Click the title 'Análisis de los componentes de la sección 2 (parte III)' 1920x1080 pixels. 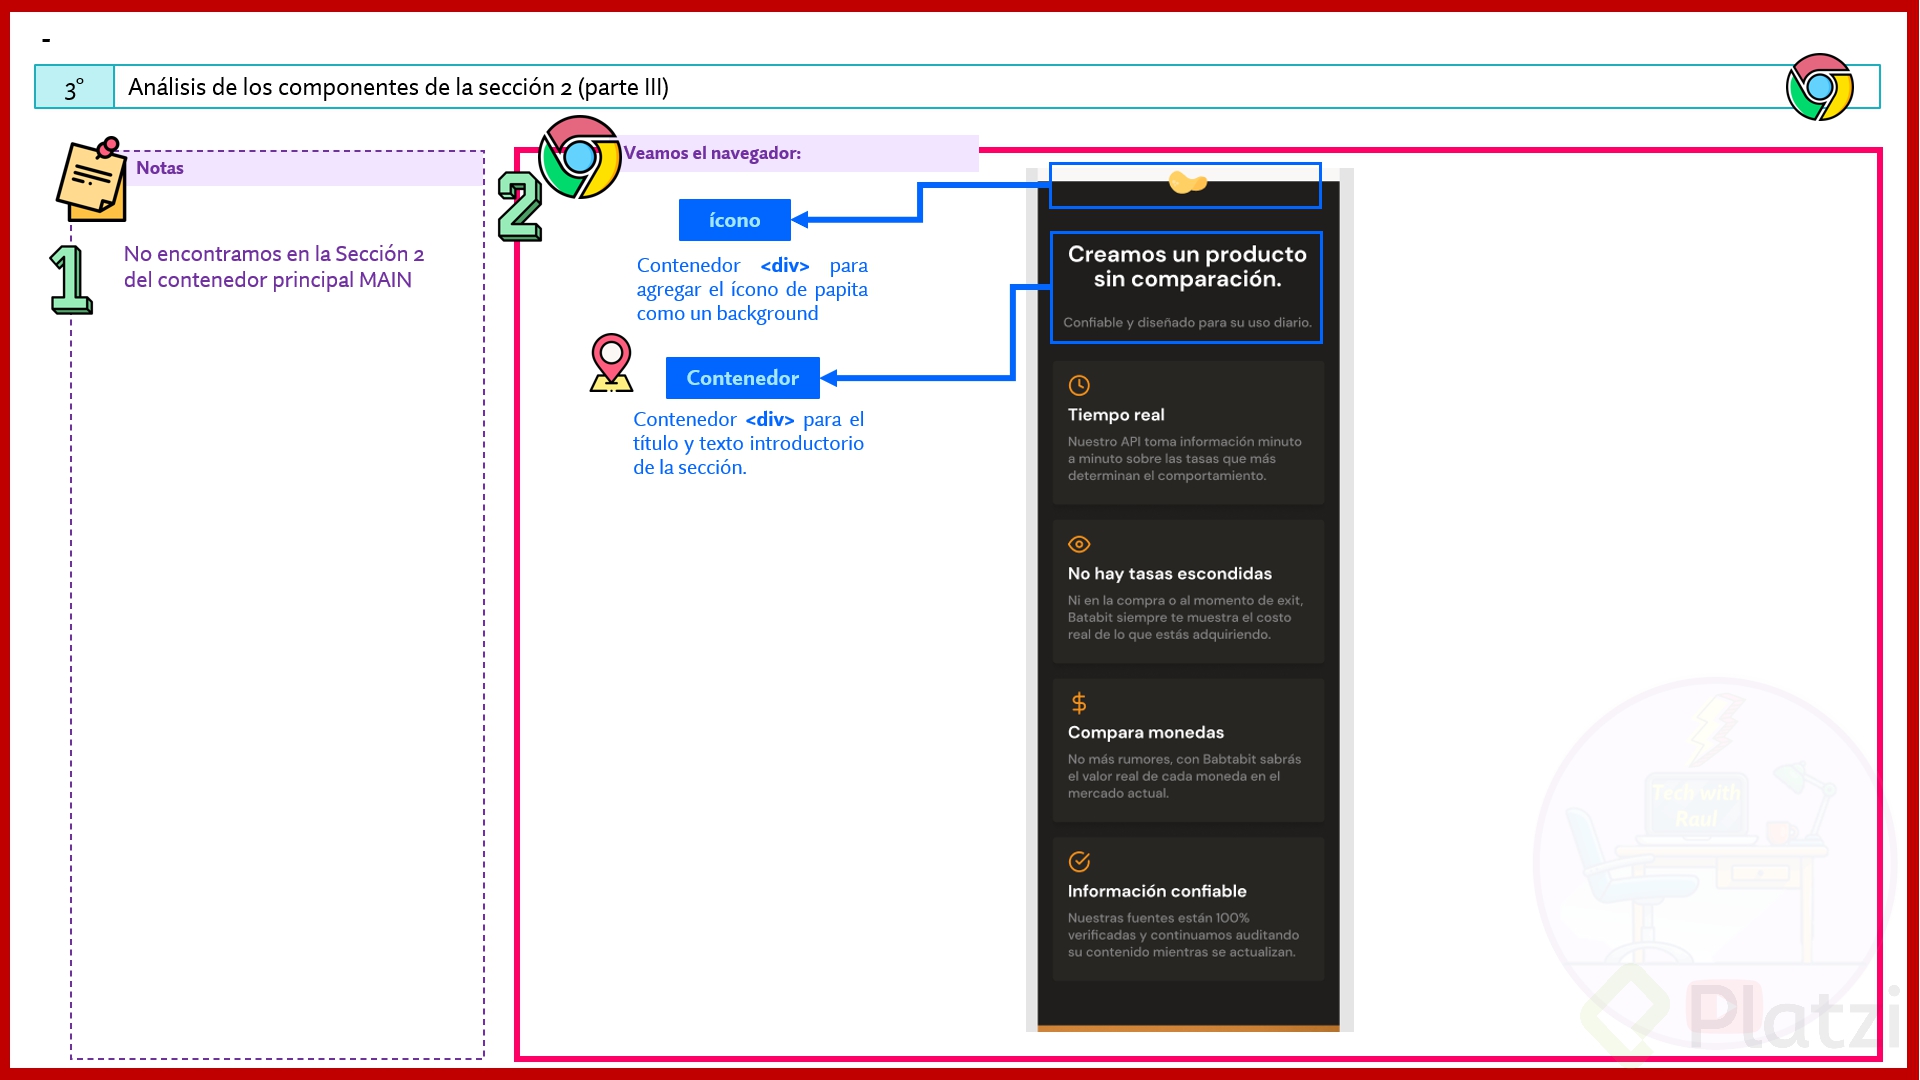click(x=398, y=87)
